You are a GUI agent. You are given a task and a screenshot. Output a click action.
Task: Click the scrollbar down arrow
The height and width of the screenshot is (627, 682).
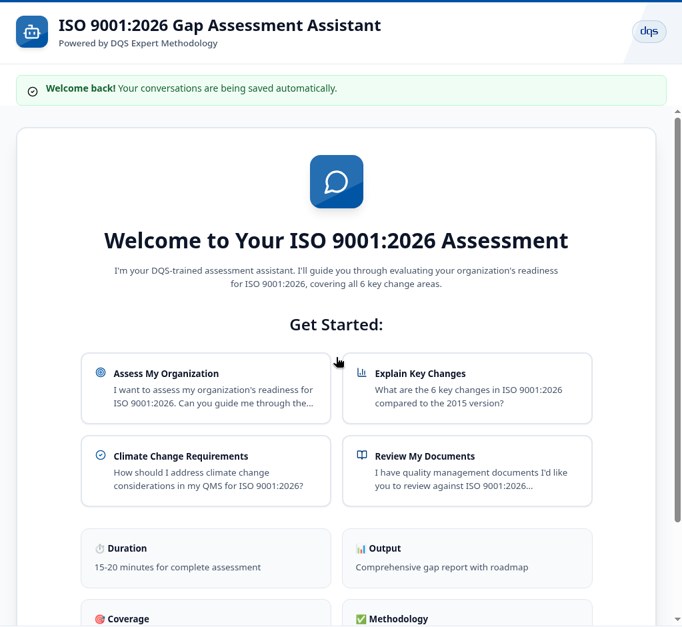click(x=677, y=619)
